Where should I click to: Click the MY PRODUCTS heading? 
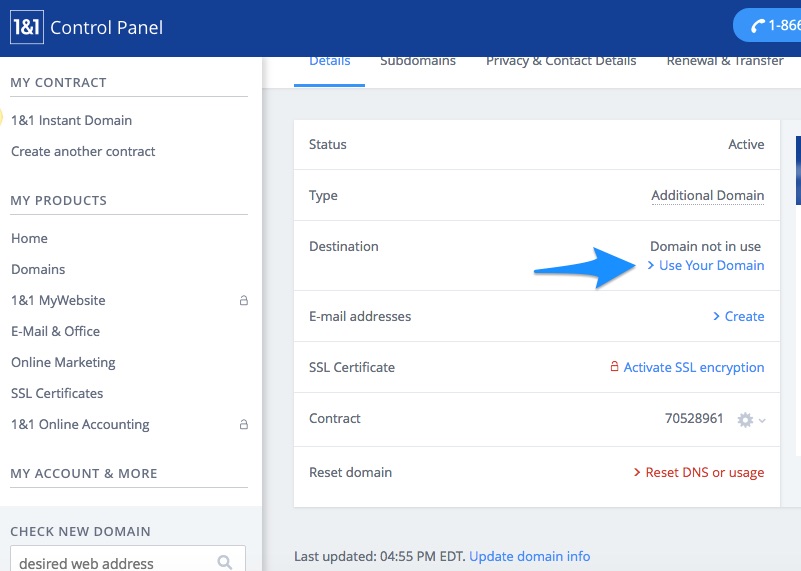pyautogui.click(x=59, y=201)
